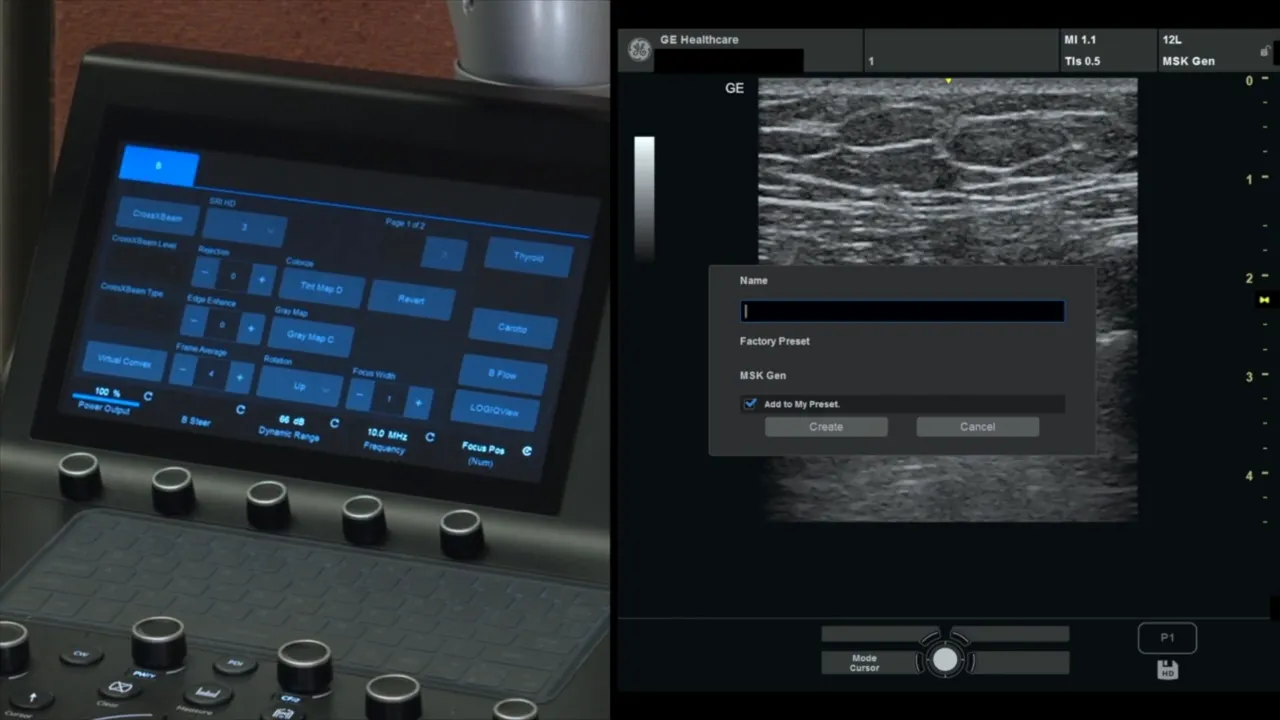Click the Name text input field

click(901, 310)
